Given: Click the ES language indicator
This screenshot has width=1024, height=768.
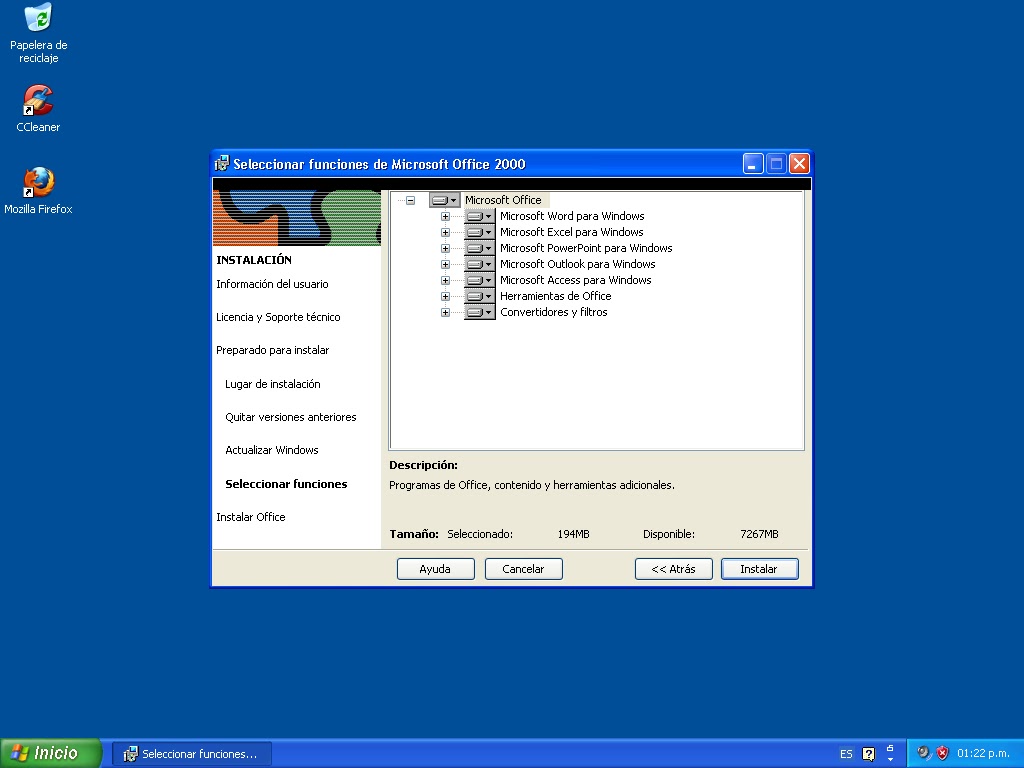Looking at the screenshot, I should click(x=845, y=753).
